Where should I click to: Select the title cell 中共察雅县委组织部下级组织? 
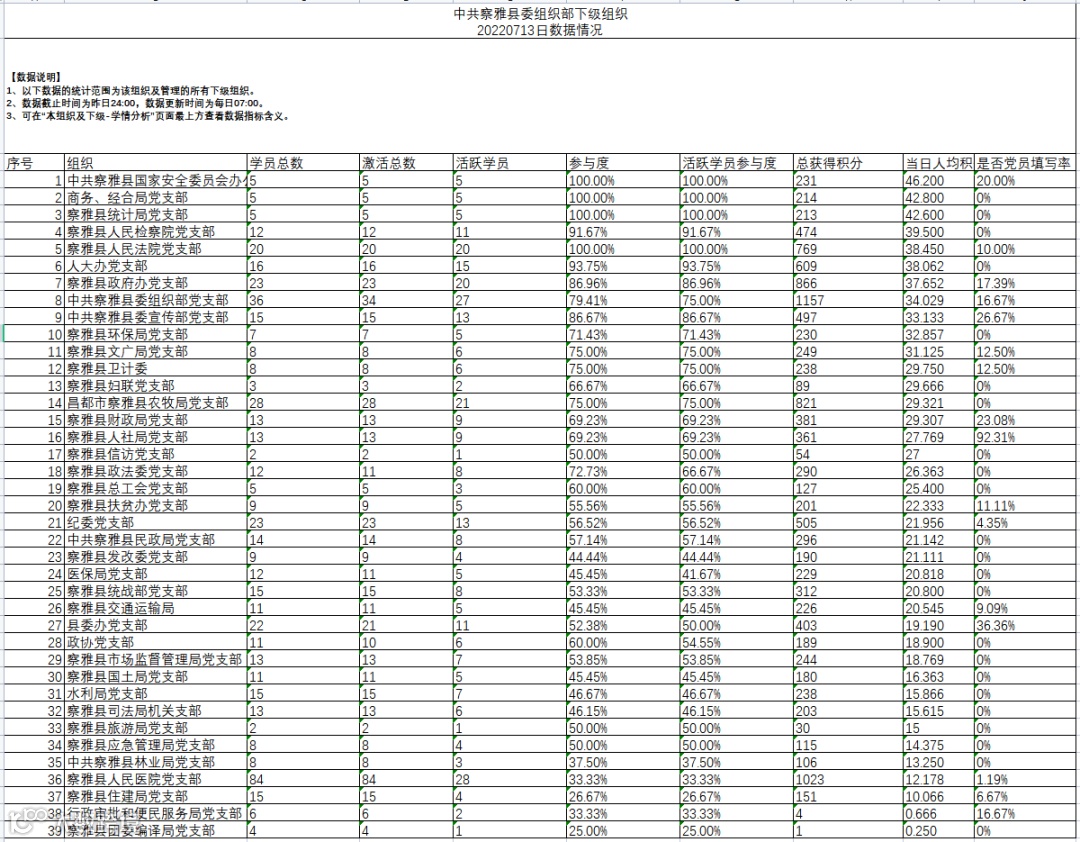coord(540,14)
